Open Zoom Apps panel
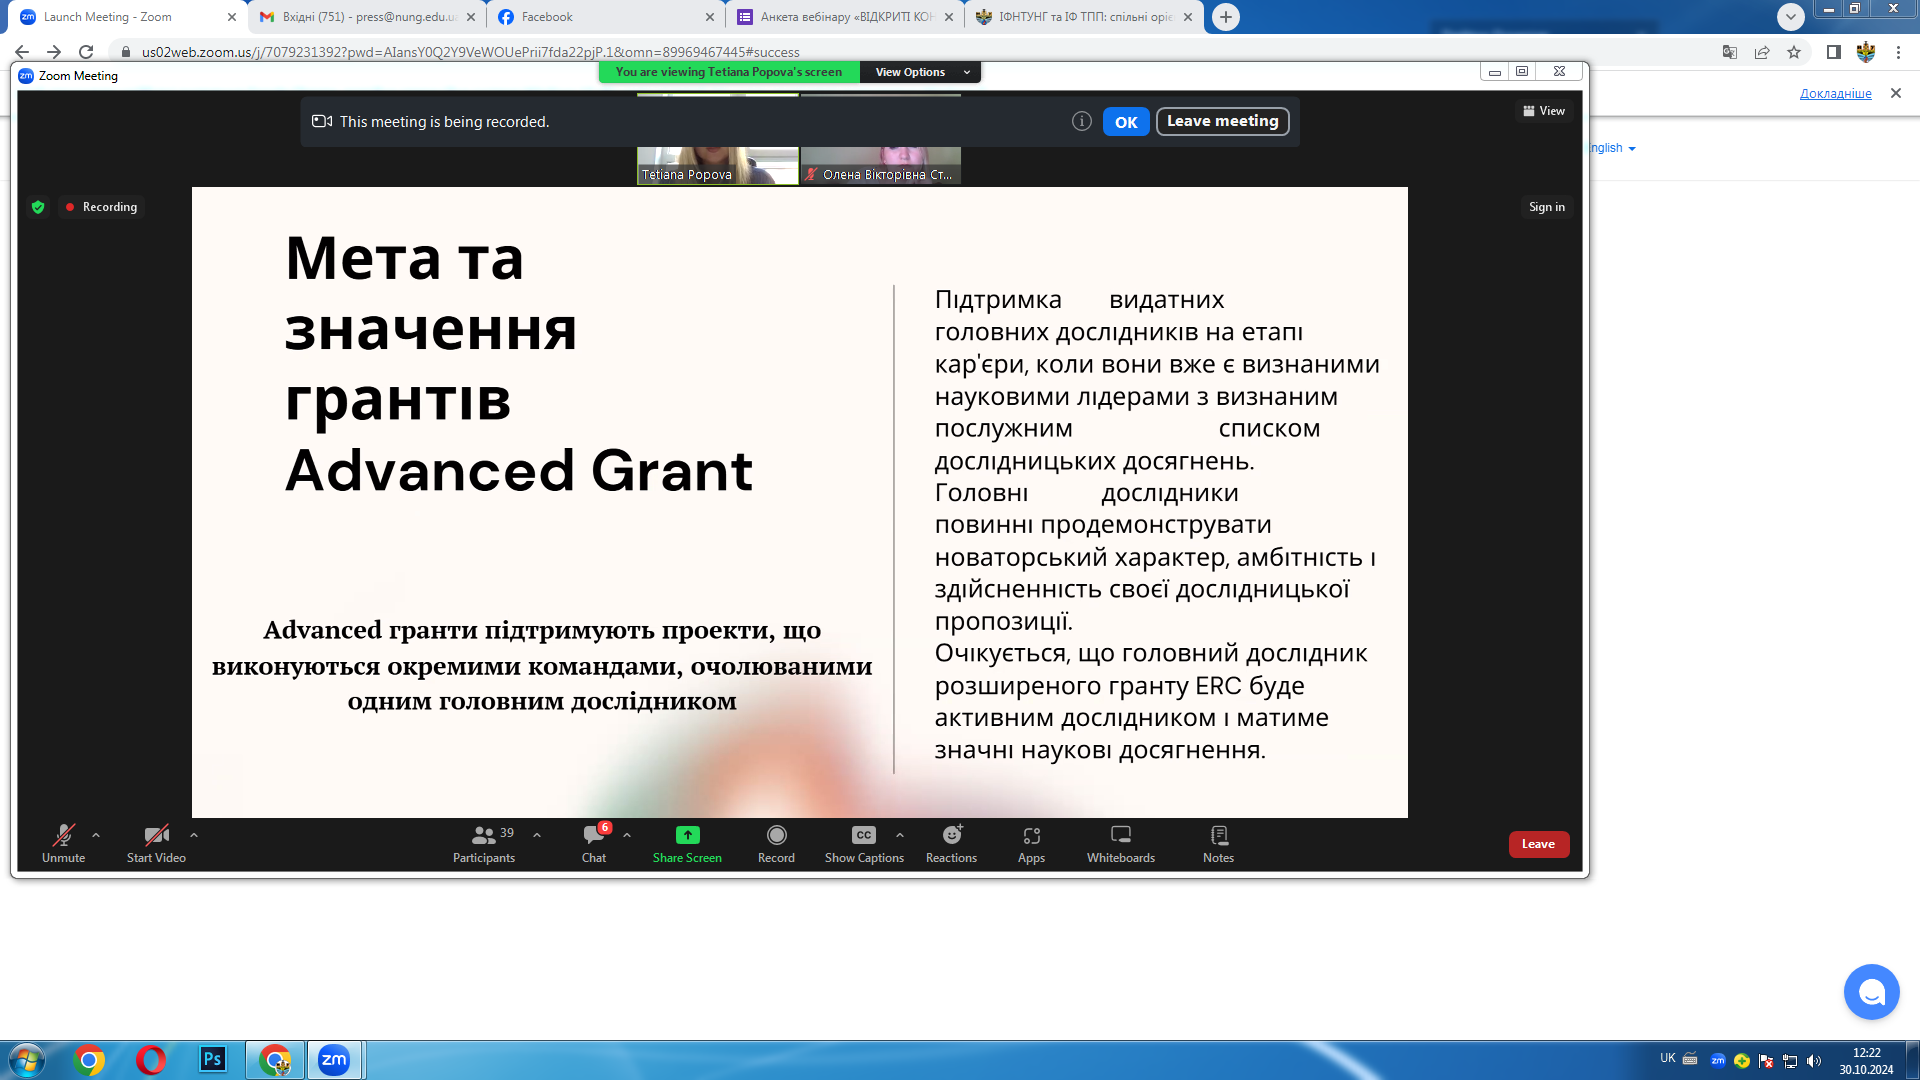Image resolution: width=1920 pixels, height=1080 pixels. pos(1031,843)
